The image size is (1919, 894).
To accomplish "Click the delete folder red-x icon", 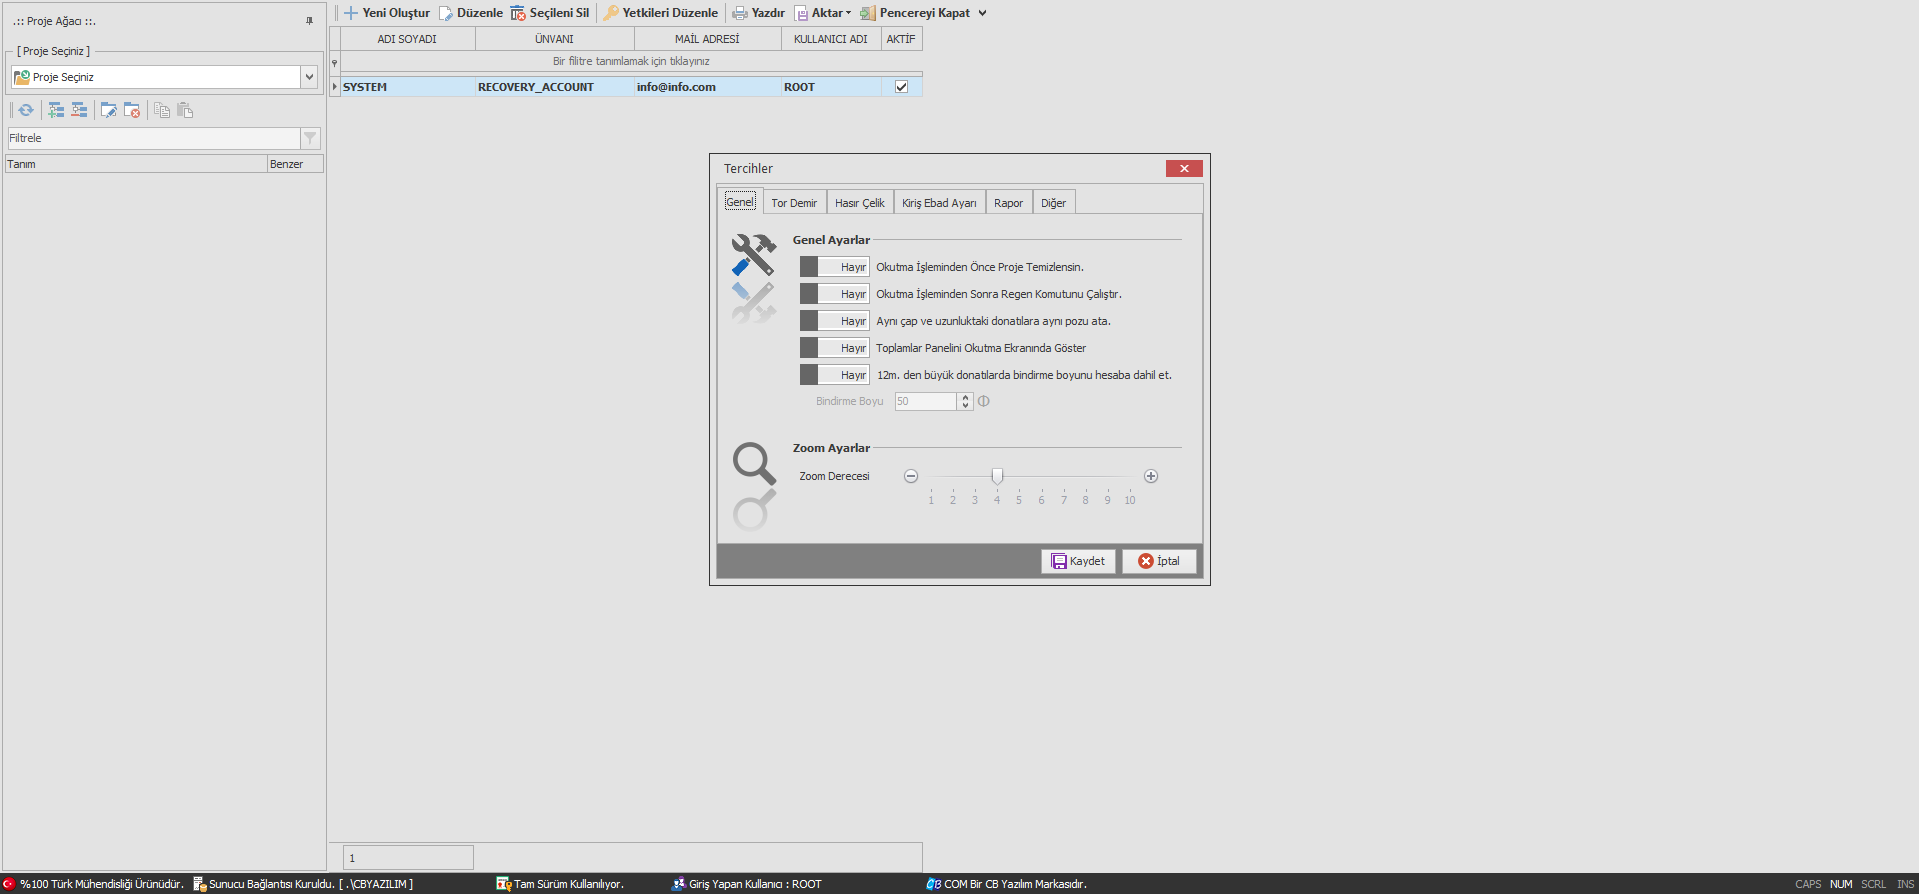I will point(132,110).
